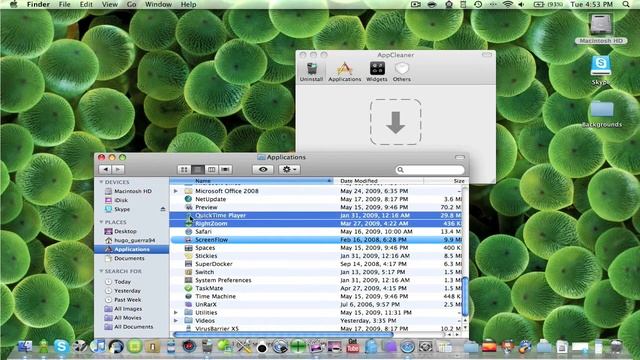Click the Uninstall icon in AppCleaner
The width and height of the screenshot is (640, 360).
click(311, 72)
